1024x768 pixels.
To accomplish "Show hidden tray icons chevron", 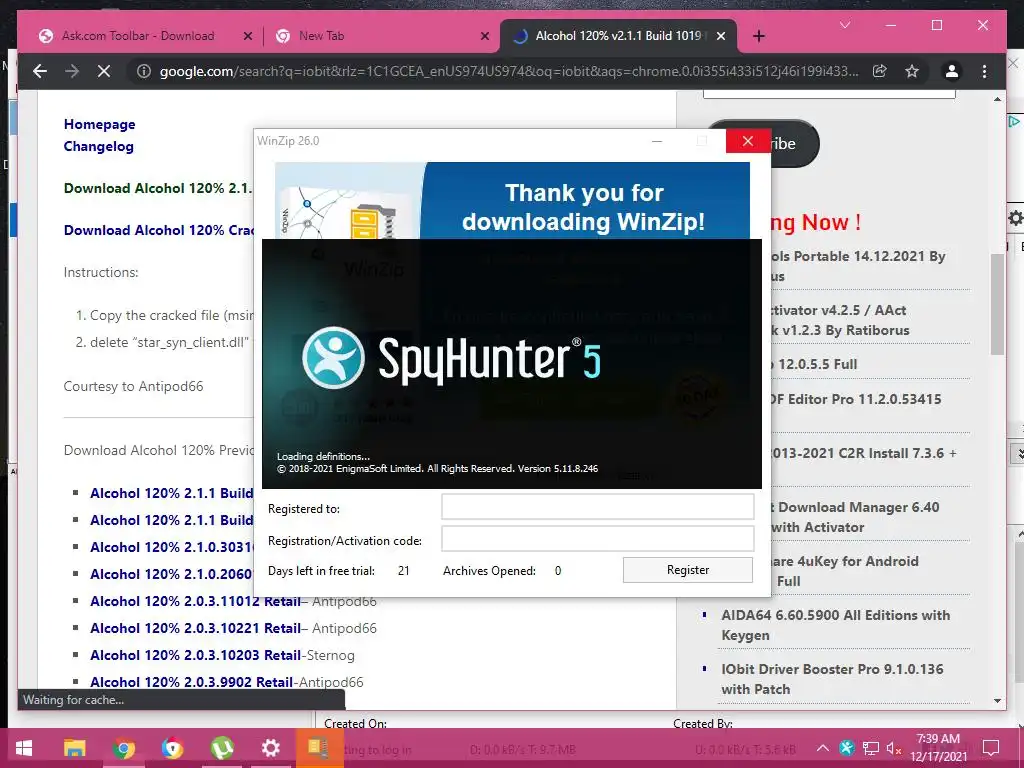I will click(x=823, y=748).
